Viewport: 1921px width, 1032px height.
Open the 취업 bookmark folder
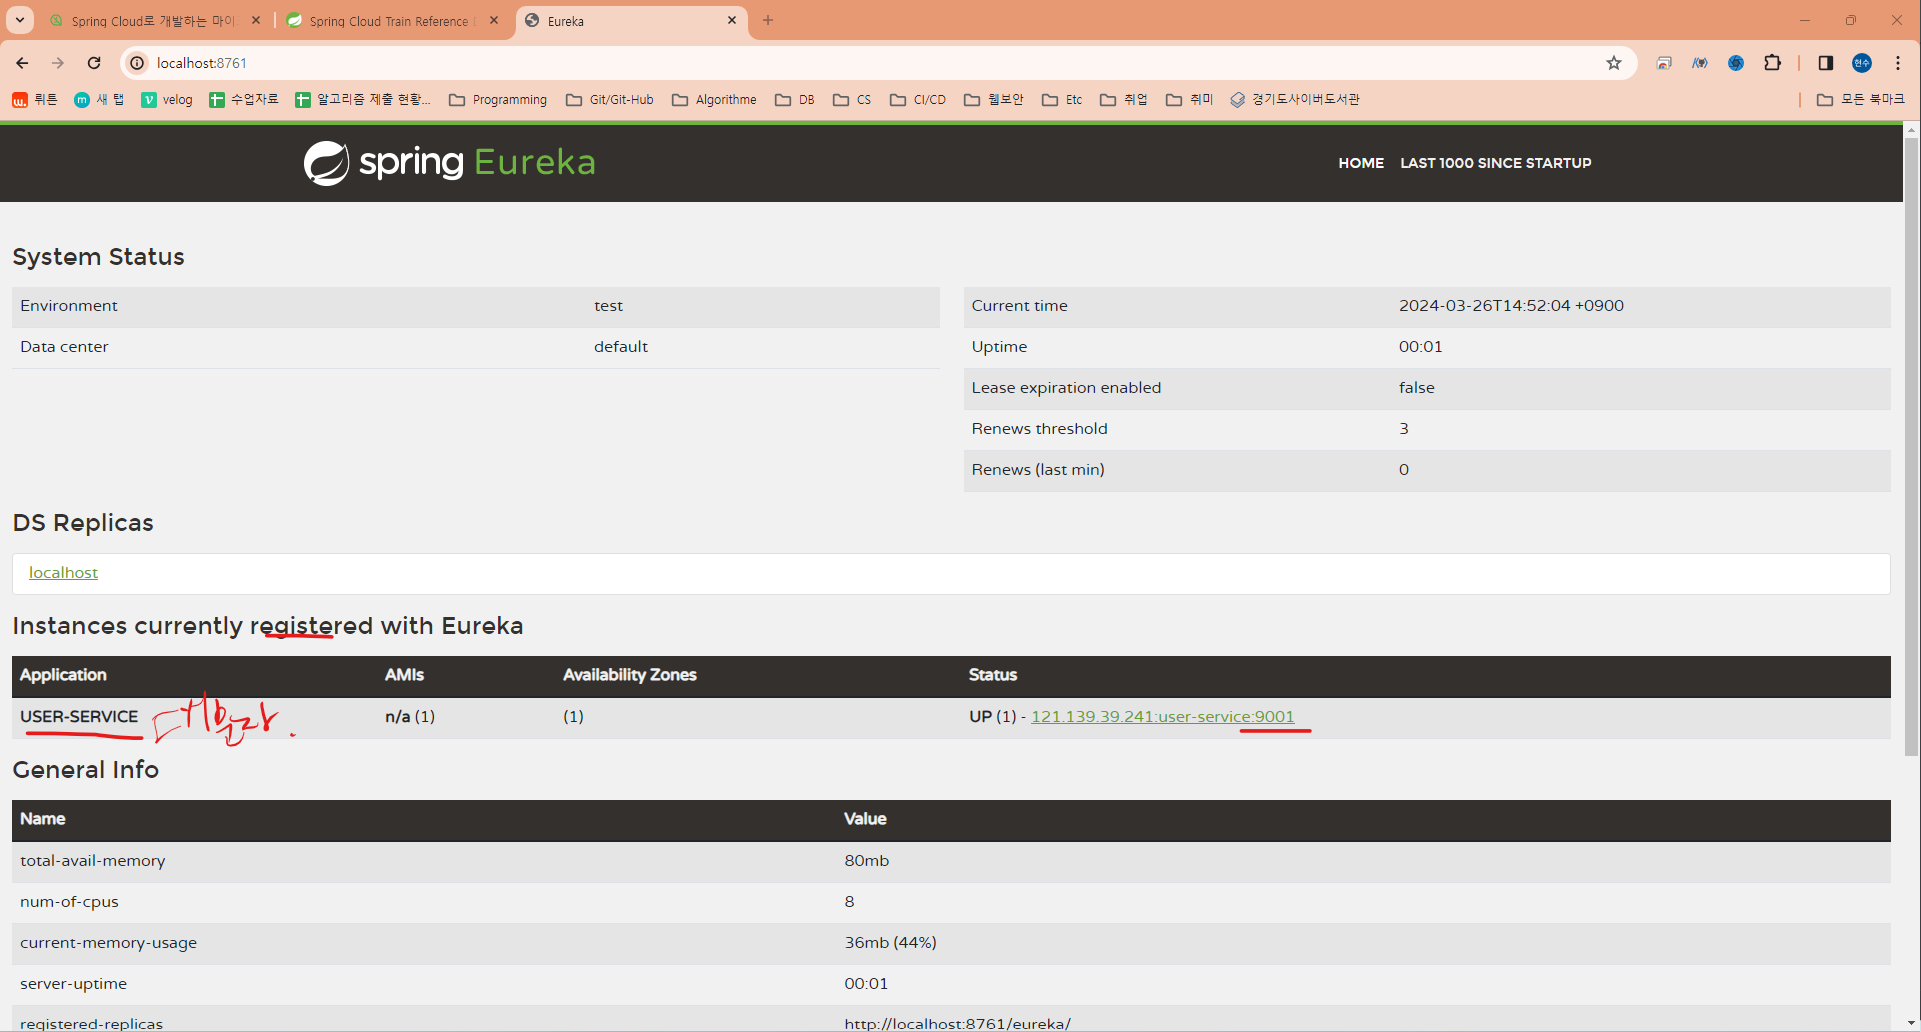1124,100
